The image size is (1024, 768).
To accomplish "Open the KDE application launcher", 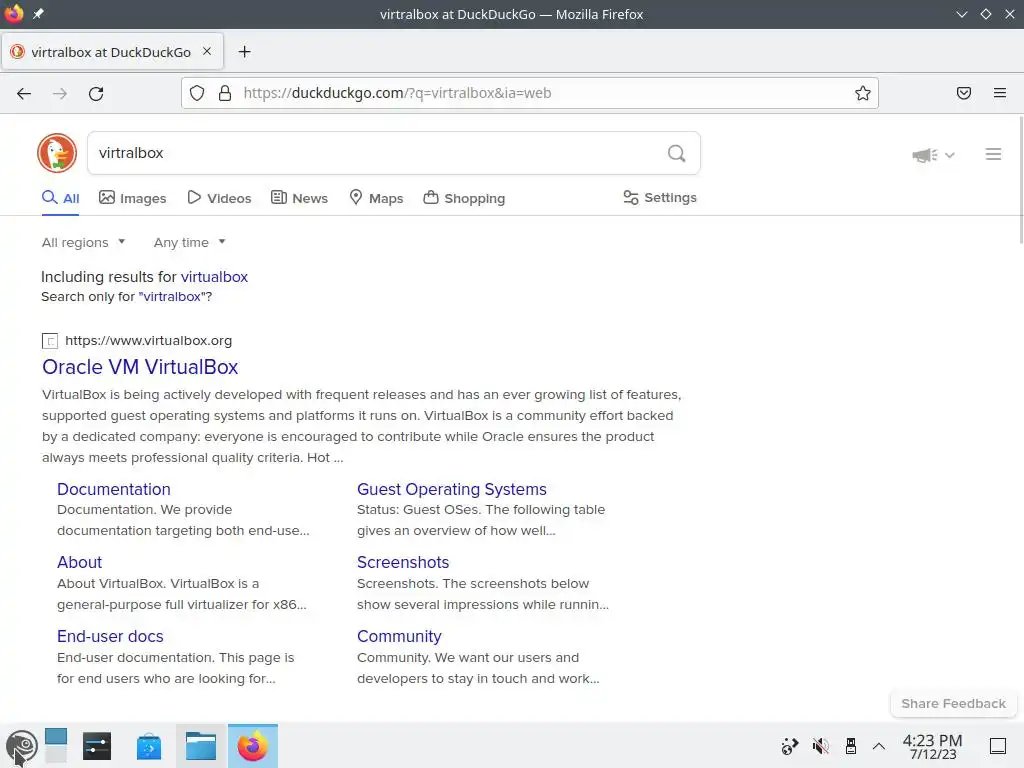I will (21, 746).
